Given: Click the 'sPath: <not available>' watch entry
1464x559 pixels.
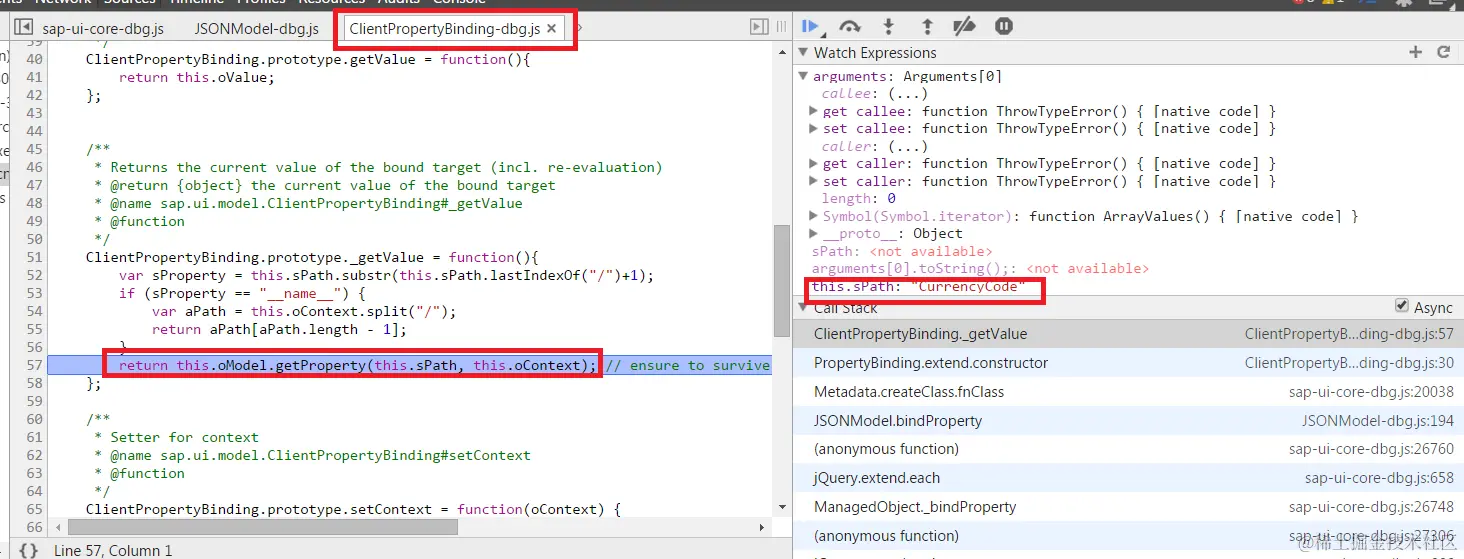Looking at the screenshot, I should (x=902, y=251).
